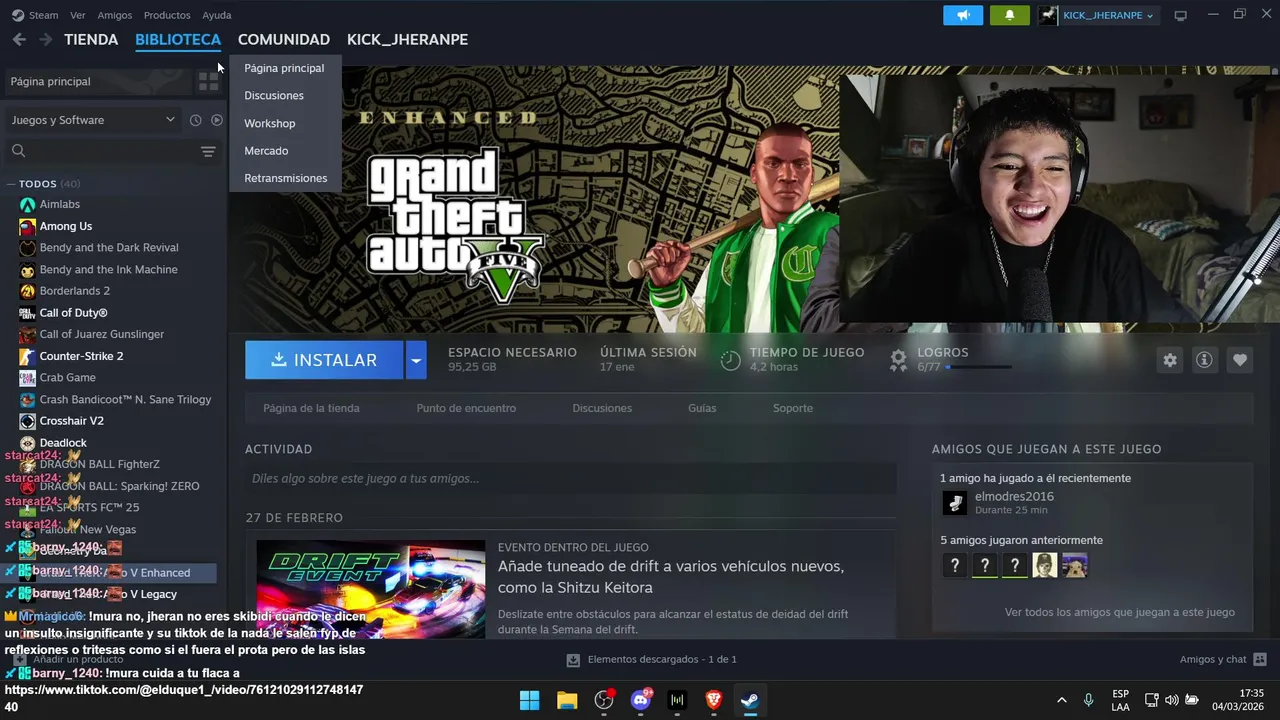
Task: Open the downloads icon in bottom bar
Action: [x=573, y=660]
